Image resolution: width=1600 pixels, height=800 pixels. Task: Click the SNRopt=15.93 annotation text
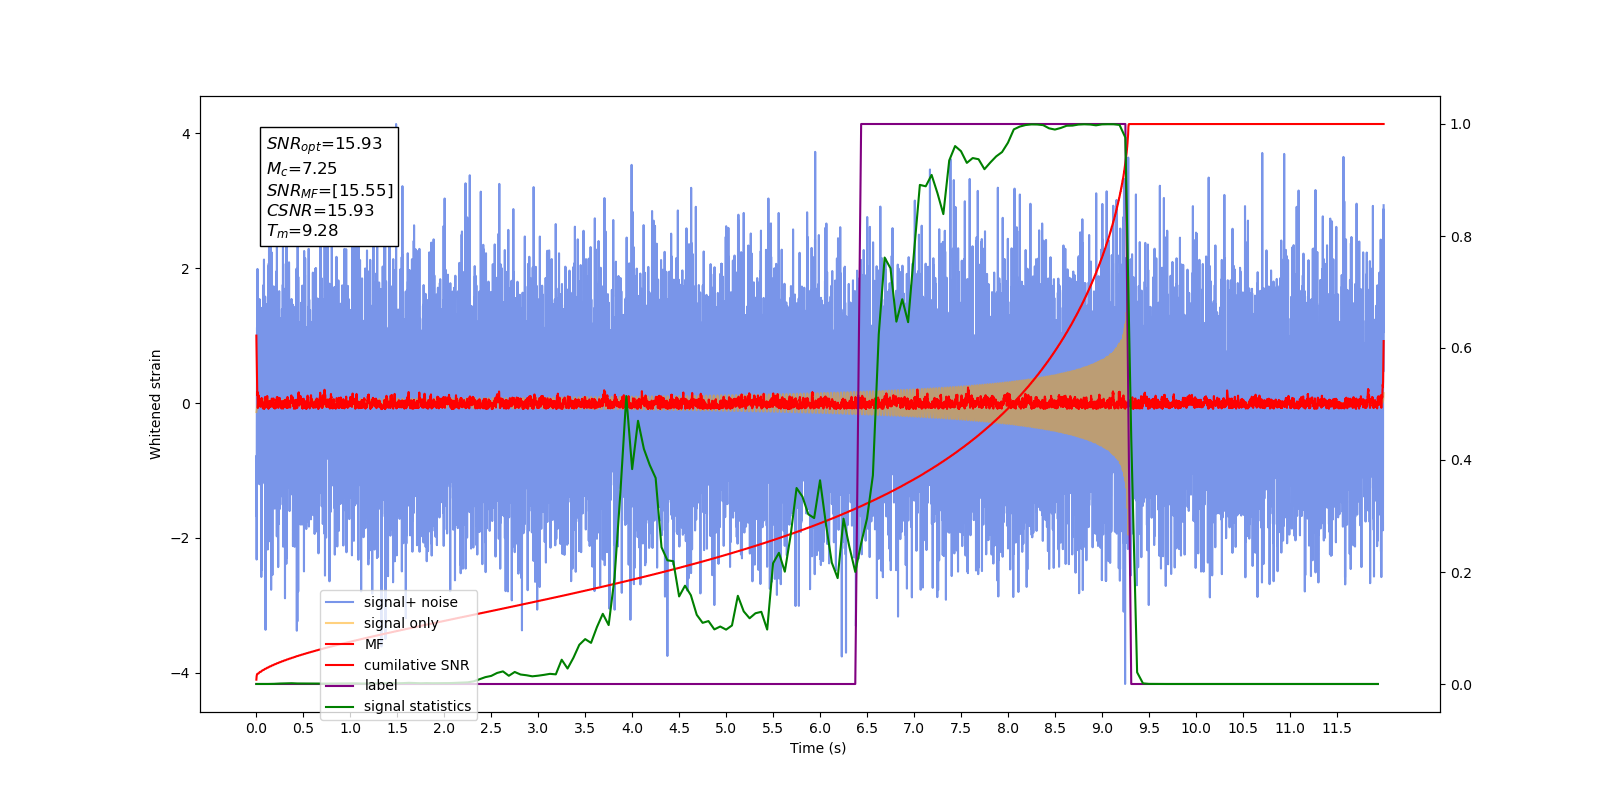[x=324, y=144]
